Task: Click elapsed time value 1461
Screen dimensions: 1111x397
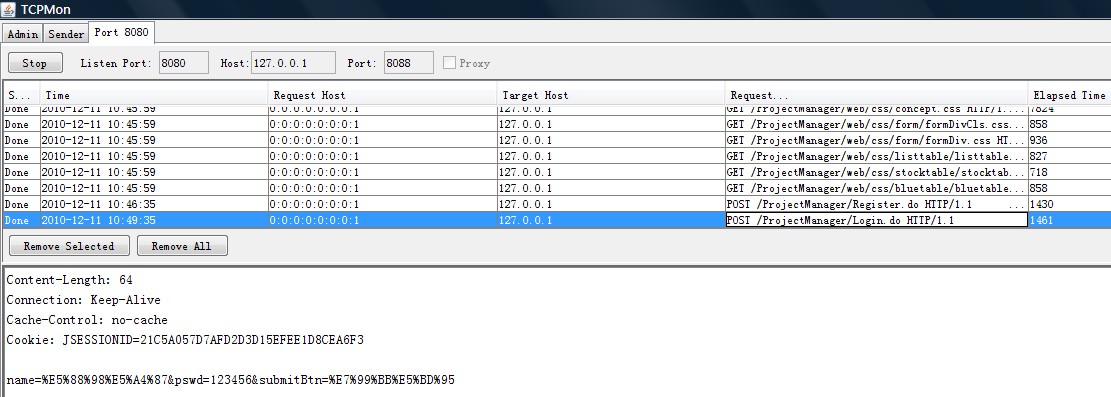Action: [1042, 220]
